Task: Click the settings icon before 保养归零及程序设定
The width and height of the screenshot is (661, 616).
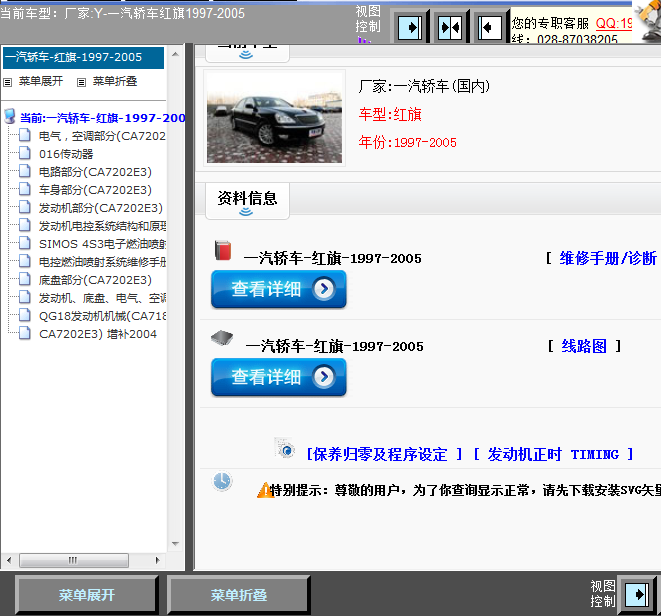Action: [285, 448]
